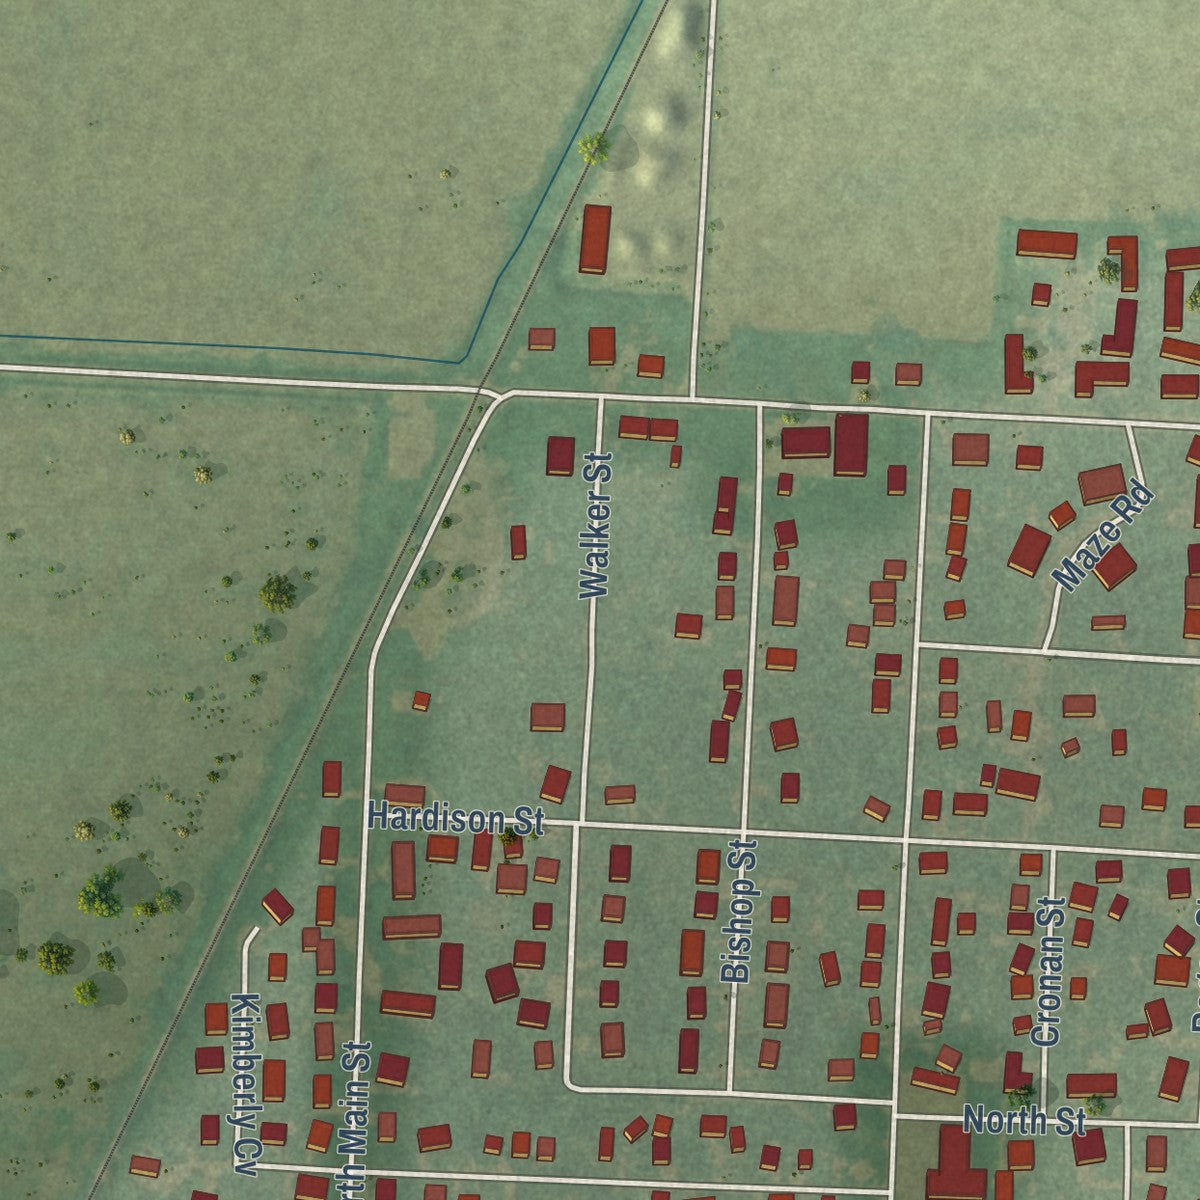
Task: Click the Walker St label
Action: tap(597, 524)
